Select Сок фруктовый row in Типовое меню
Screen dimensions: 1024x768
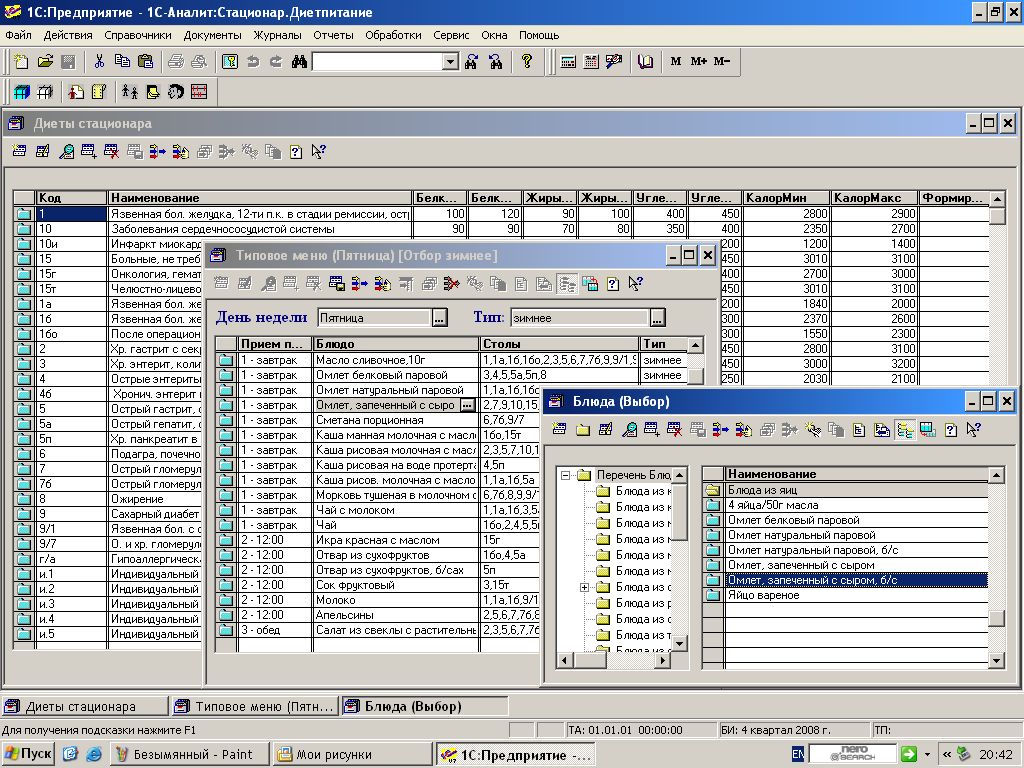(x=379, y=585)
